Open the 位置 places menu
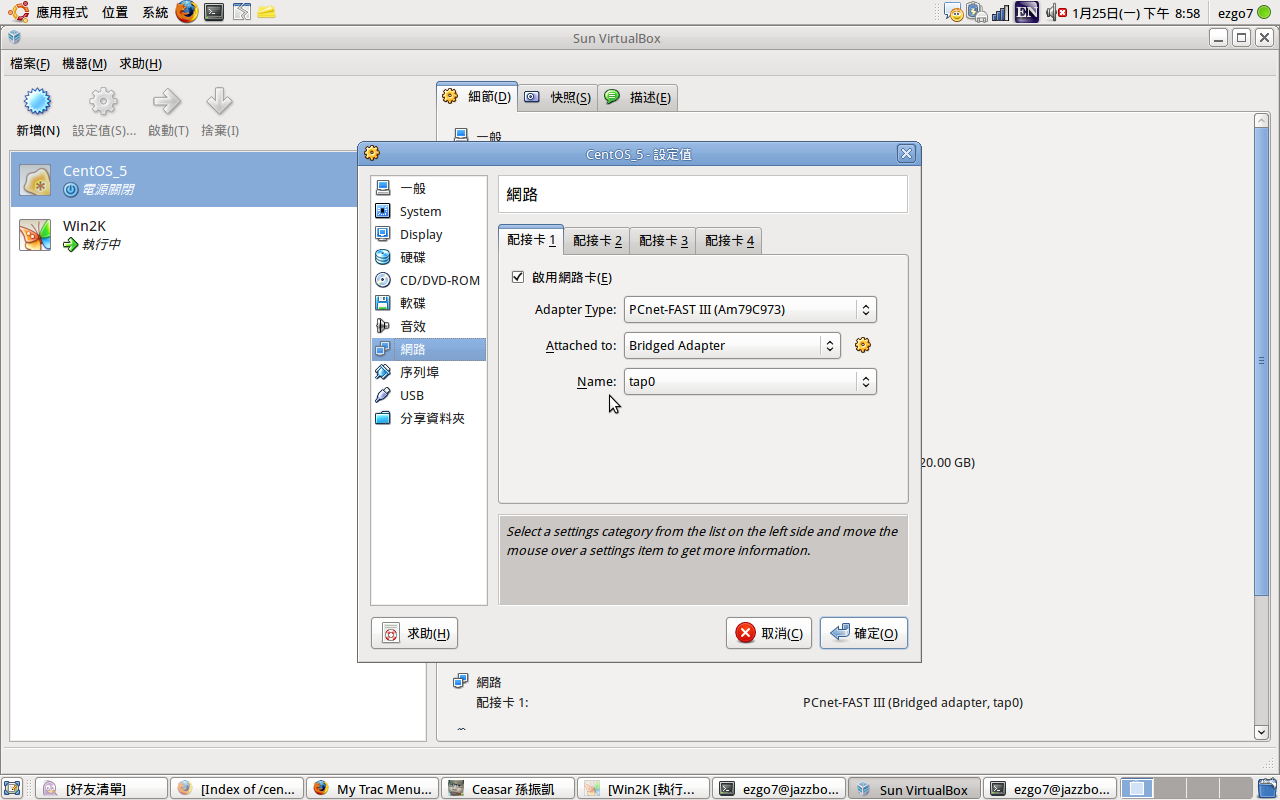 coord(115,12)
